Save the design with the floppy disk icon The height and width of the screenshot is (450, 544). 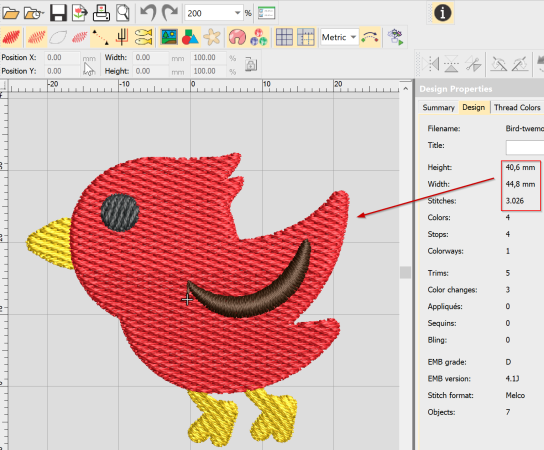click(x=58, y=13)
